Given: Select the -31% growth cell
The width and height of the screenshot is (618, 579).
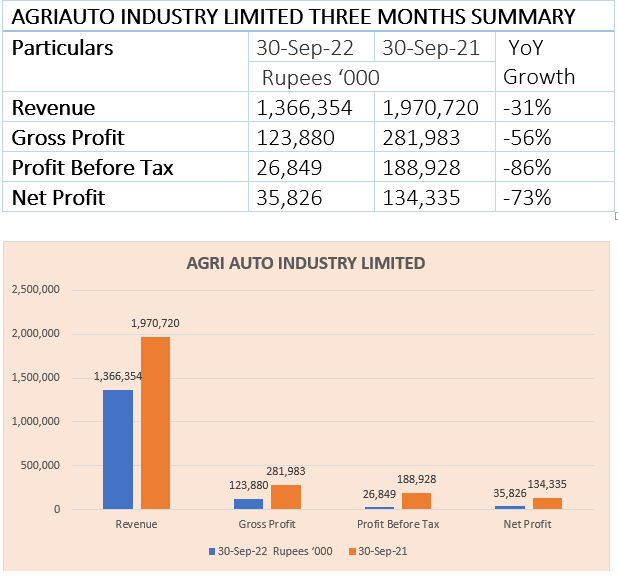Looking at the screenshot, I should click(555, 107).
